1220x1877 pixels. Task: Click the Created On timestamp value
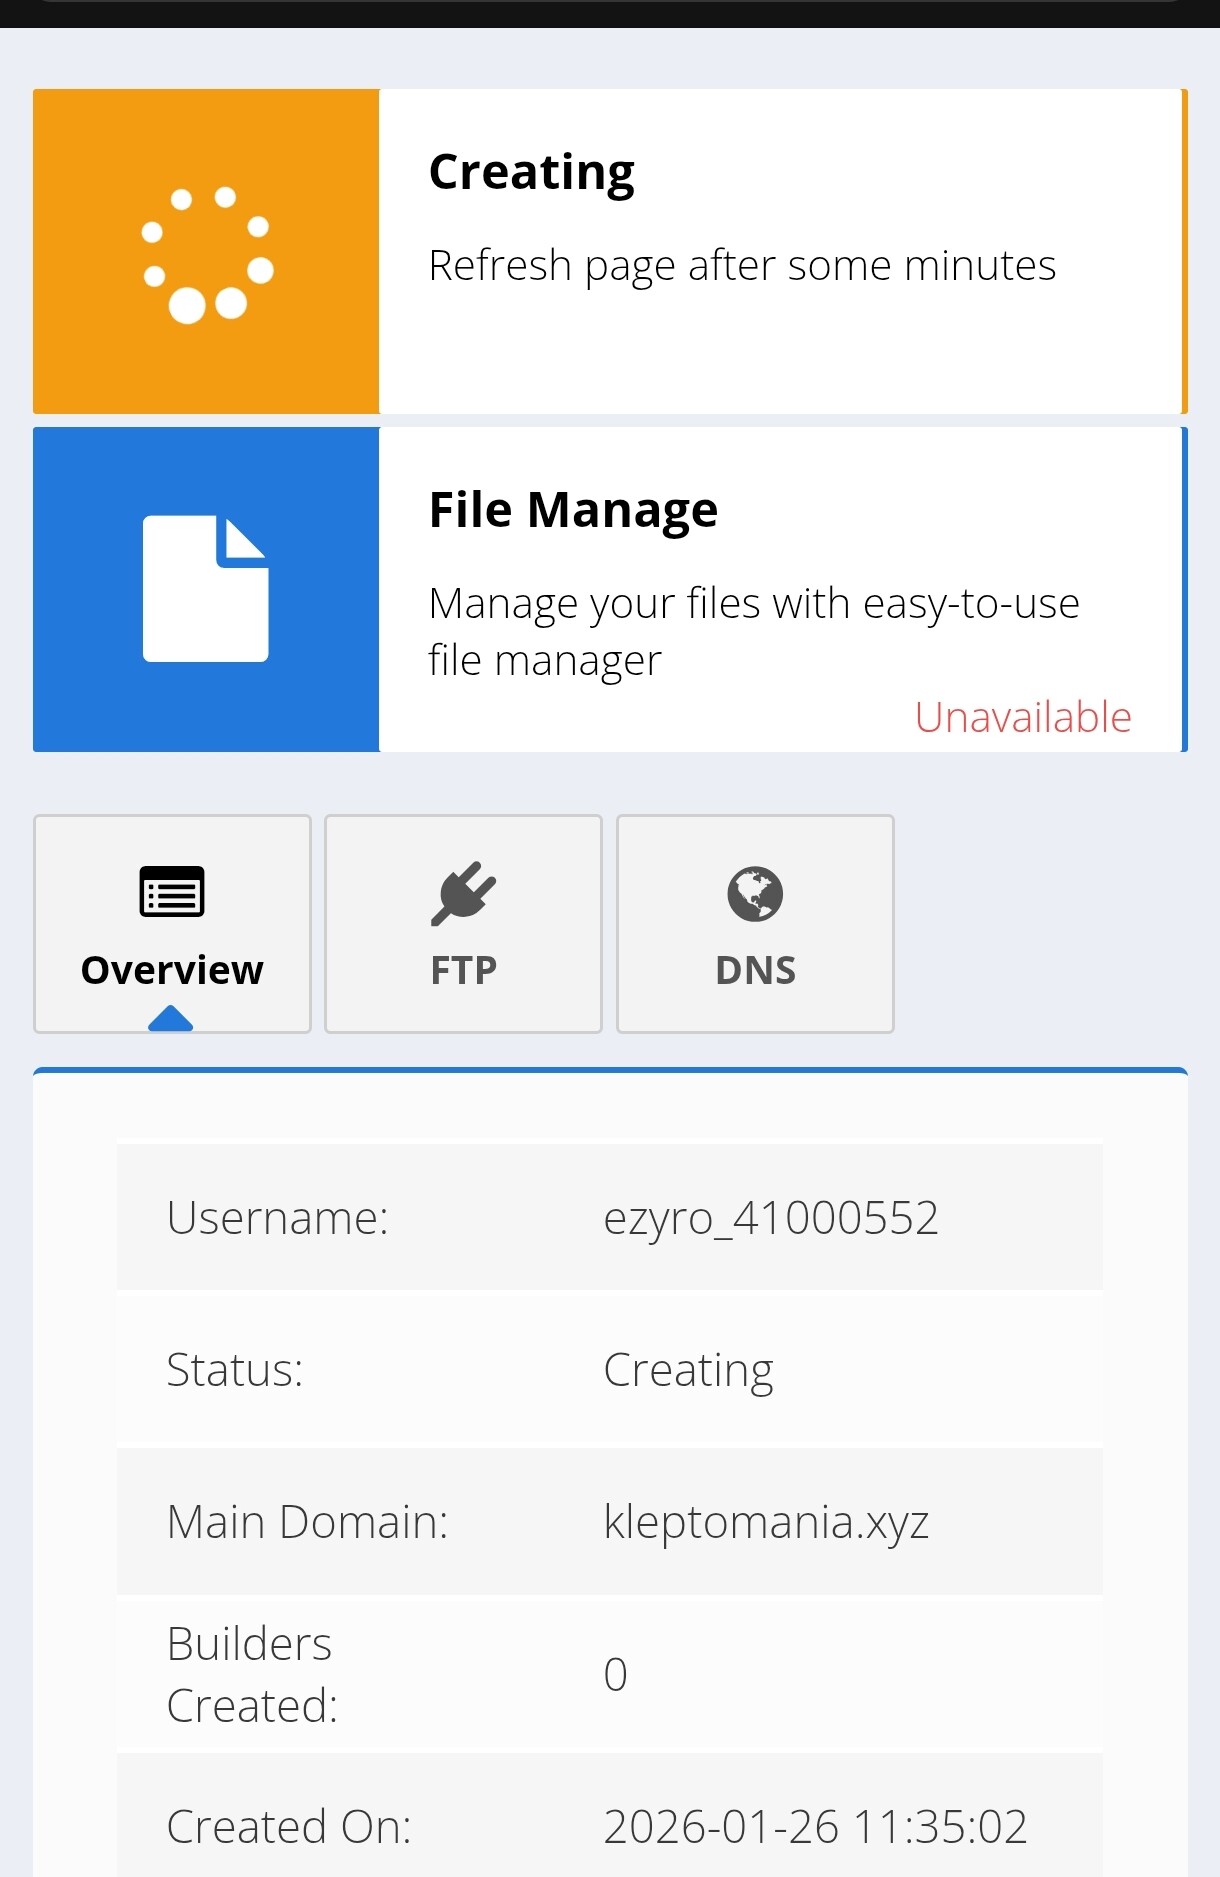815,1827
